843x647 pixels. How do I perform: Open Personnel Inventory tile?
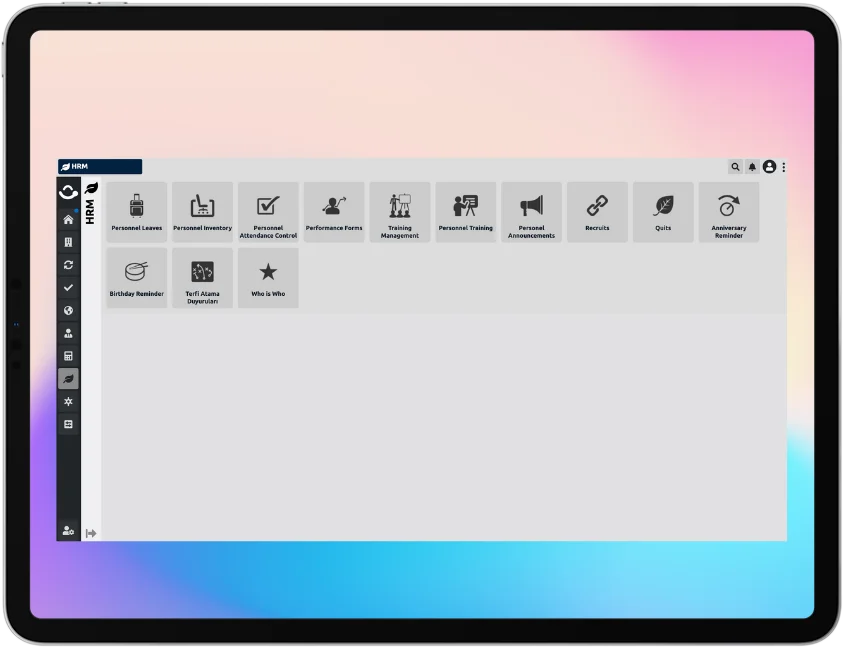[202, 211]
